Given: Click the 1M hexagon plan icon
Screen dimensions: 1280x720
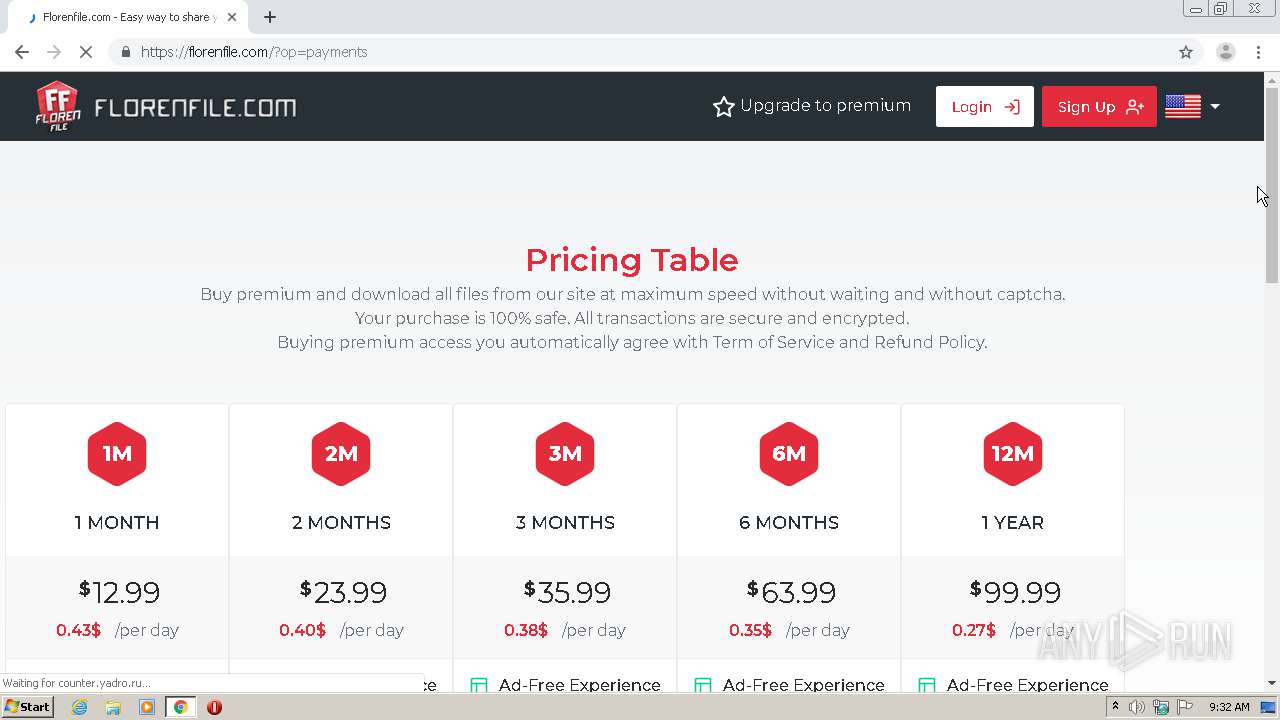Looking at the screenshot, I should click(x=117, y=454).
